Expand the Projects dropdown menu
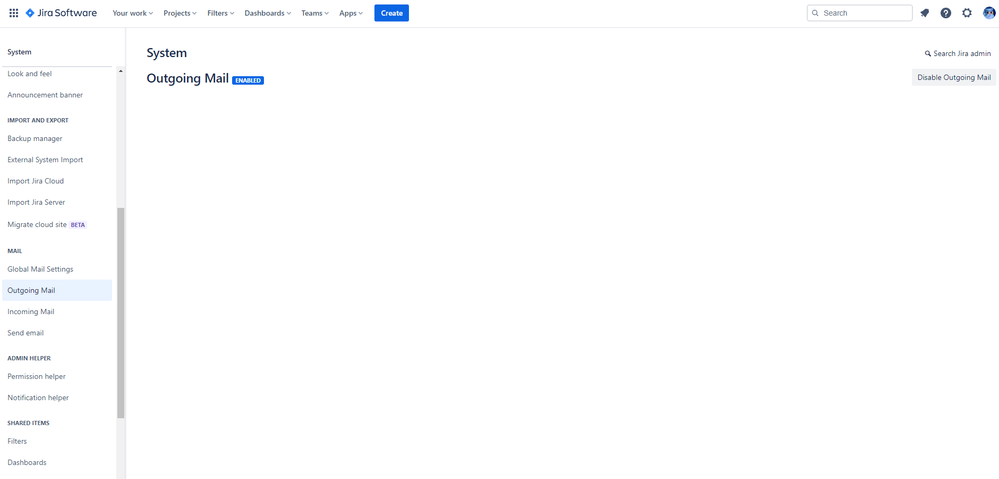 [x=180, y=13]
